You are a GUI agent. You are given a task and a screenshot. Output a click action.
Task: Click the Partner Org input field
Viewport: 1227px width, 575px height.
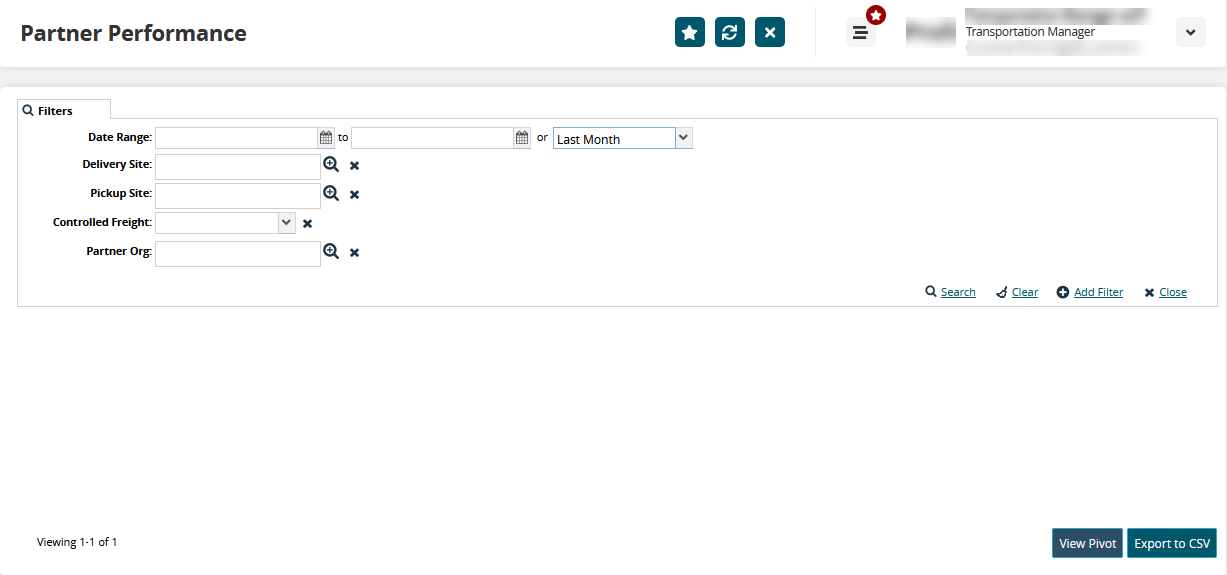[x=238, y=254]
